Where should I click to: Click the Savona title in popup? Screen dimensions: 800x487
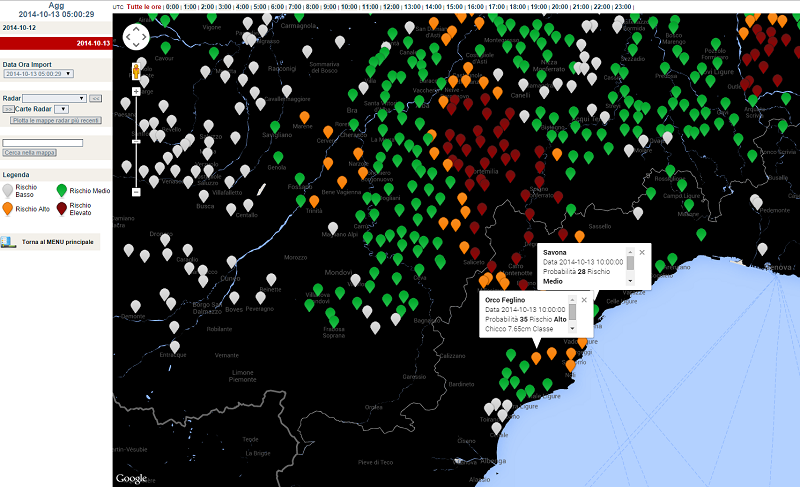pyautogui.click(x=555, y=252)
